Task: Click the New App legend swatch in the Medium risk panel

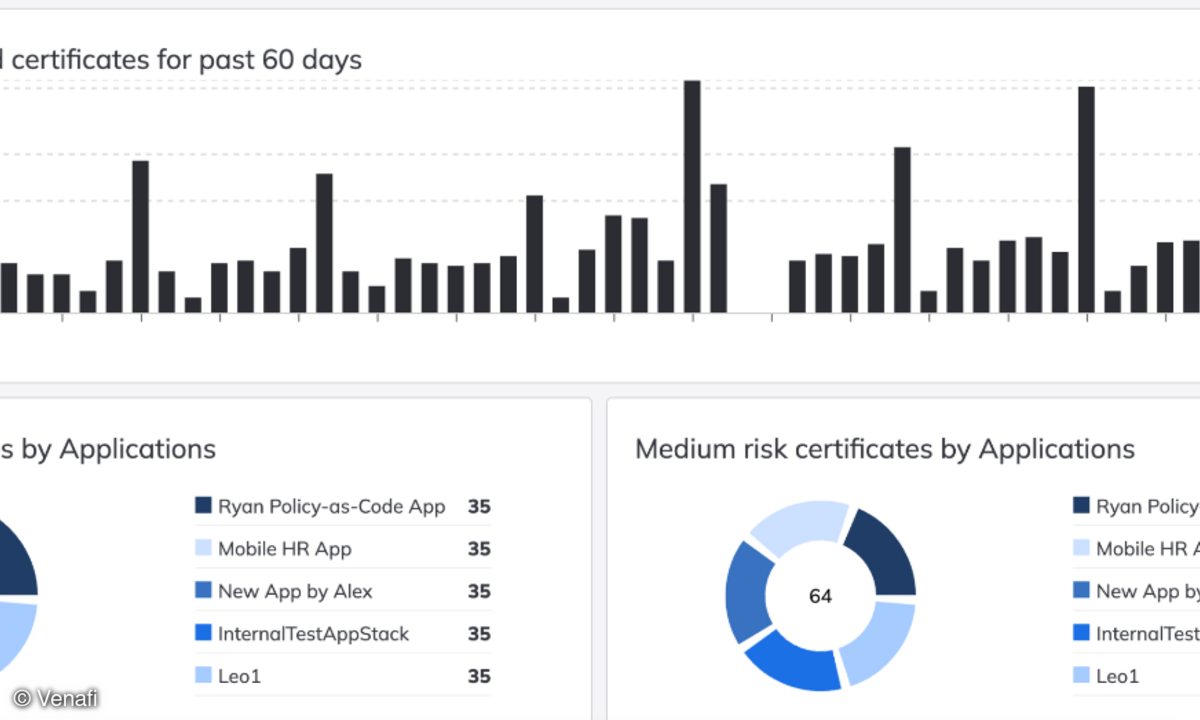Action: [1082, 590]
